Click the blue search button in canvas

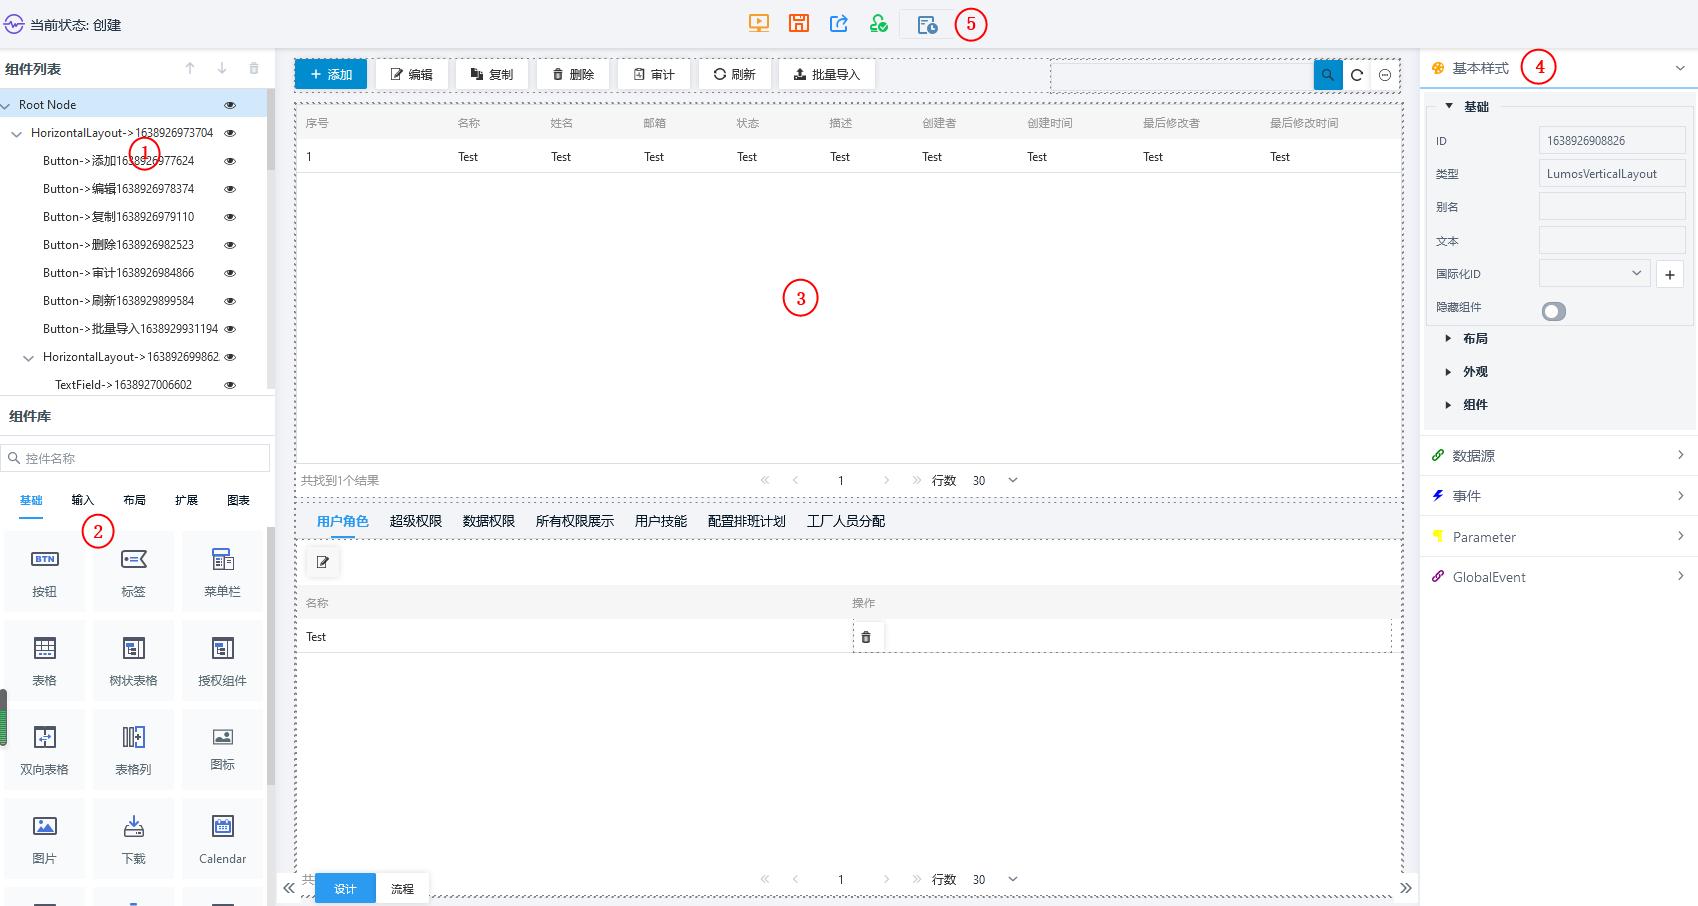click(x=1328, y=74)
